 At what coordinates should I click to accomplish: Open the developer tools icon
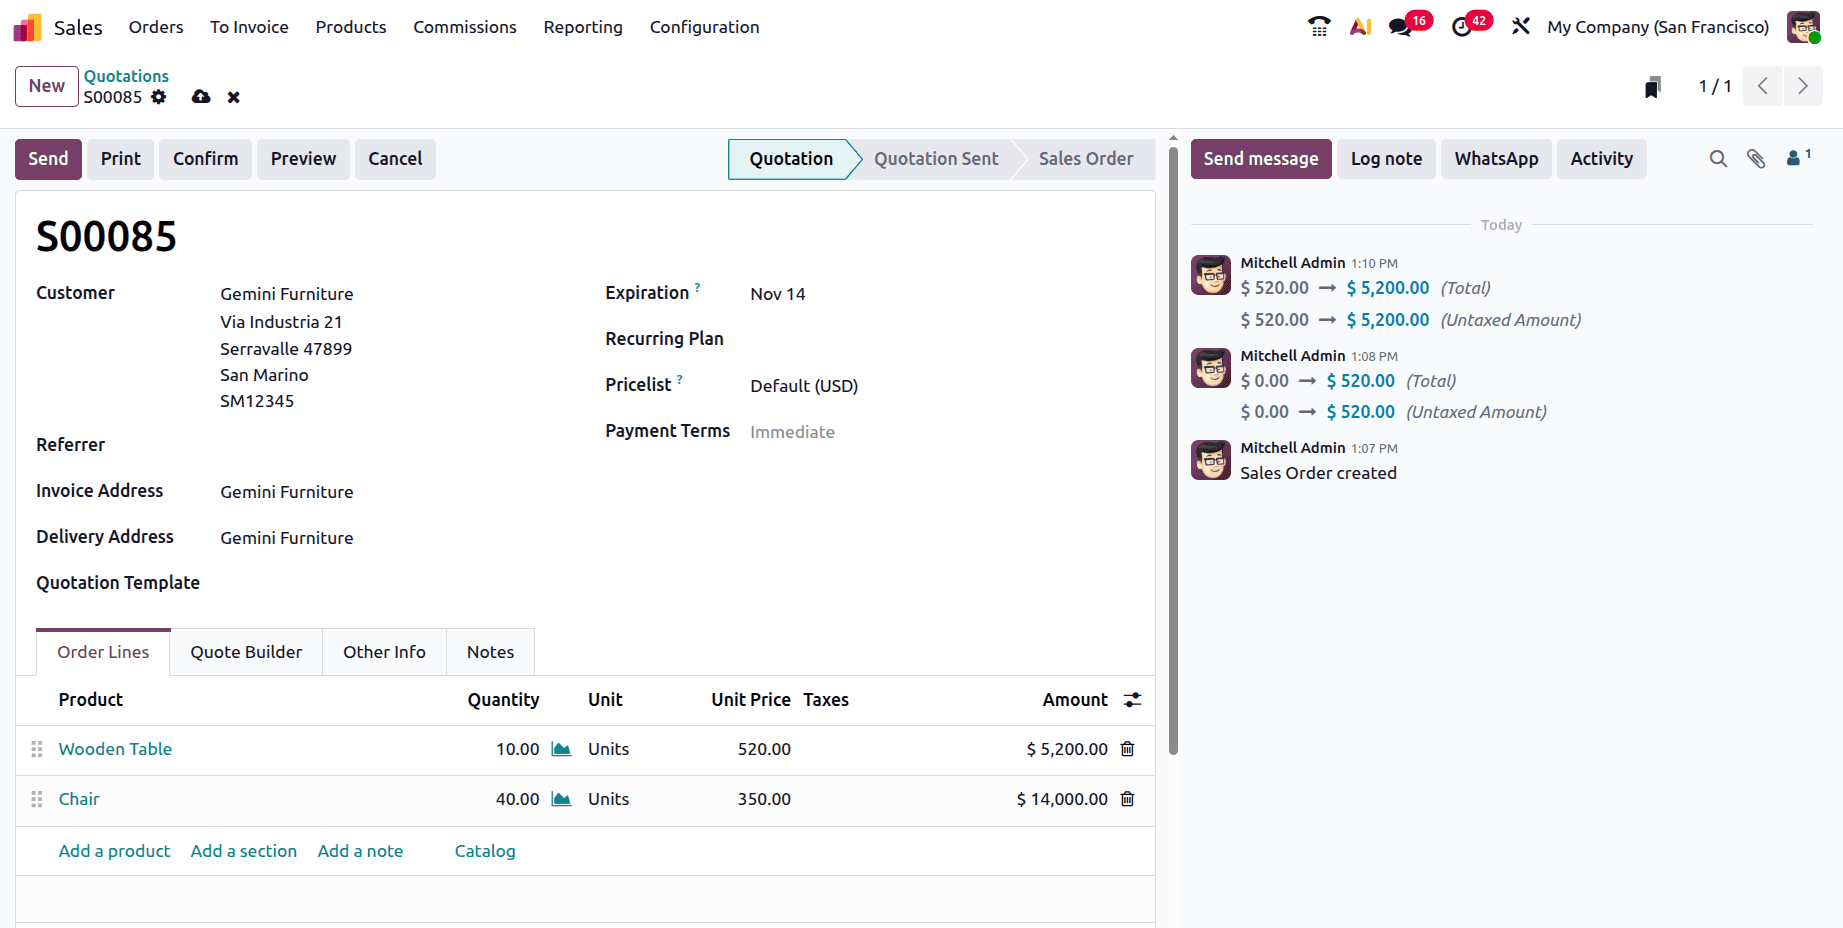click(1521, 27)
